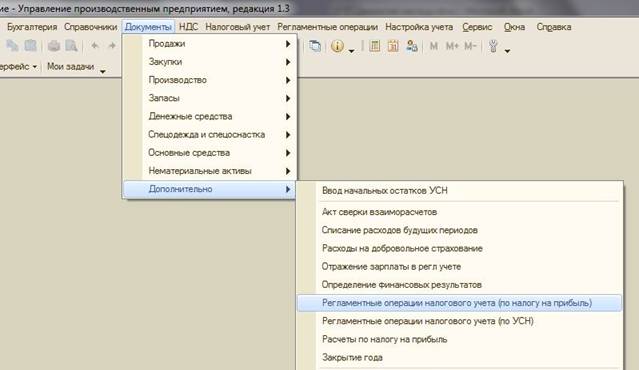Expand the Продажи submenu
The image size is (639, 370).
coord(210,44)
